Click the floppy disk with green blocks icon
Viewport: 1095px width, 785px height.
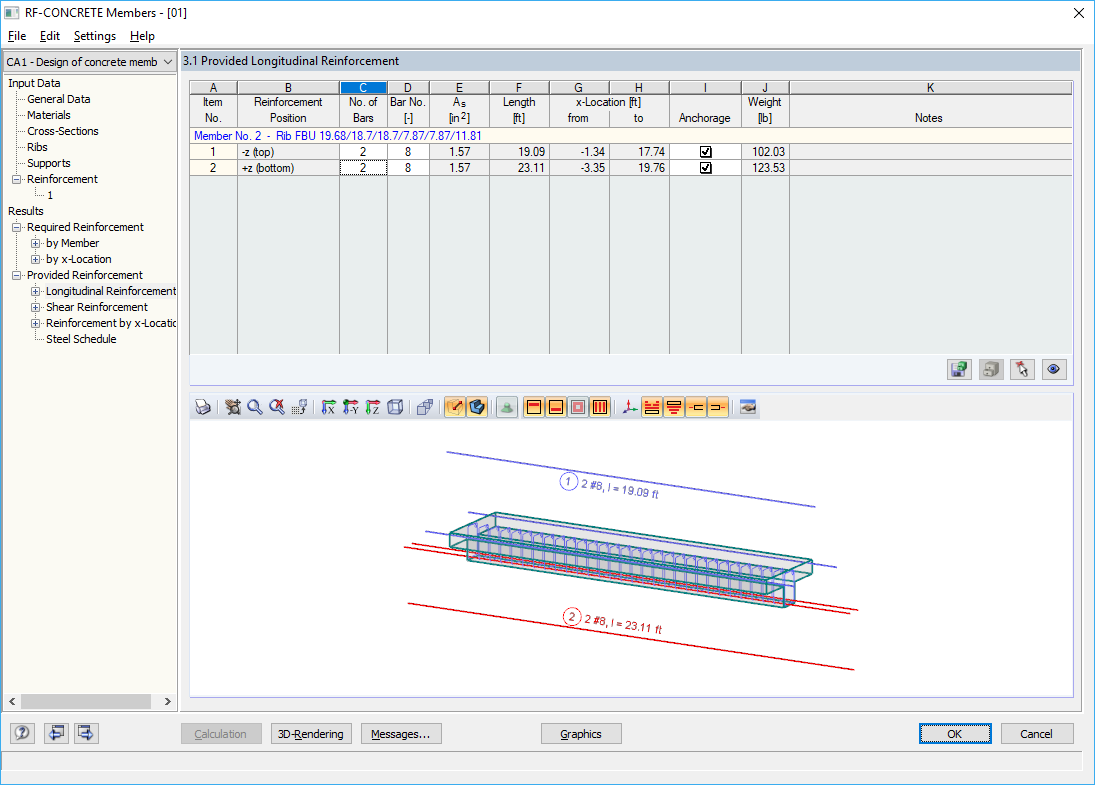[x=960, y=369]
